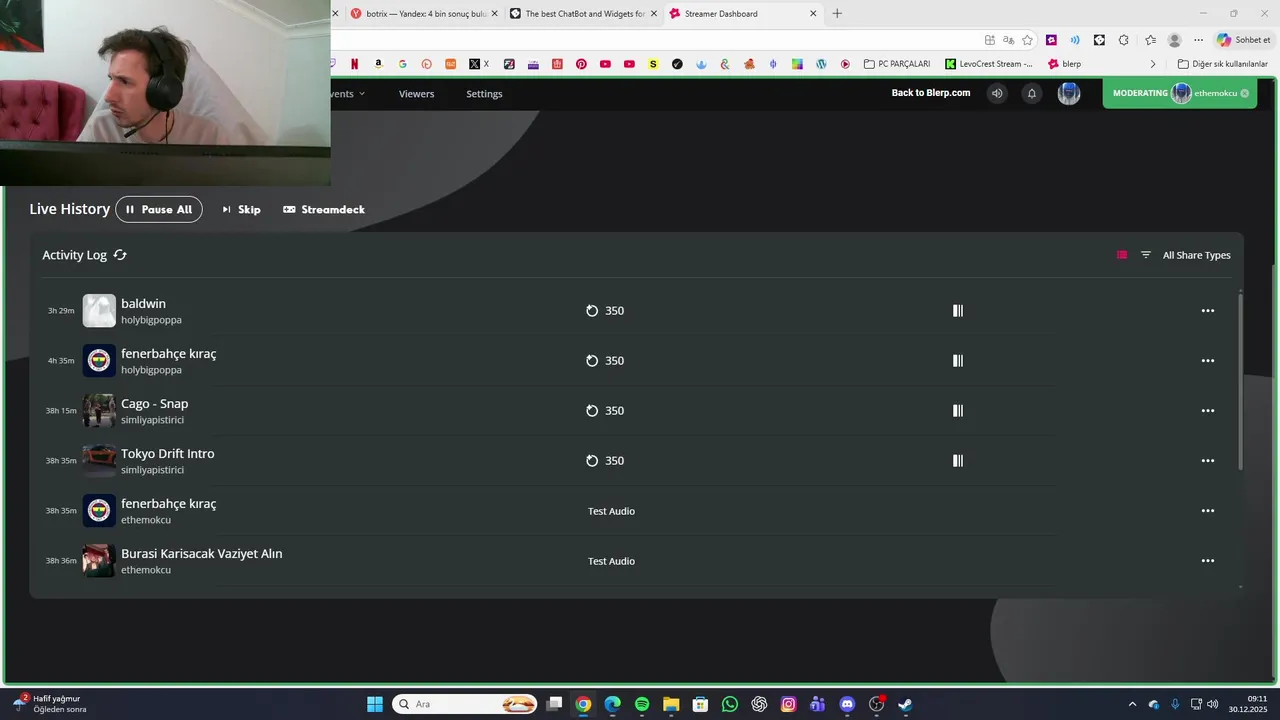Open three-dot menu for ethemokcu's fenerbahçe kıraç
The width and height of the screenshot is (1280, 720).
(1208, 511)
